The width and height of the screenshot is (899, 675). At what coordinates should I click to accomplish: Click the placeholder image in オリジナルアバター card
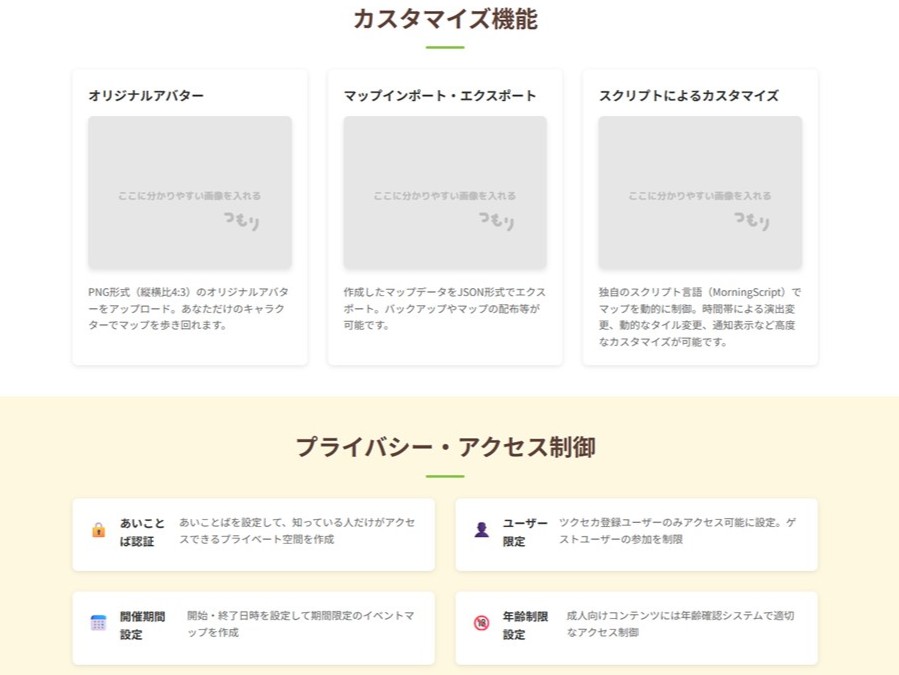pyautogui.click(x=188, y=190)
